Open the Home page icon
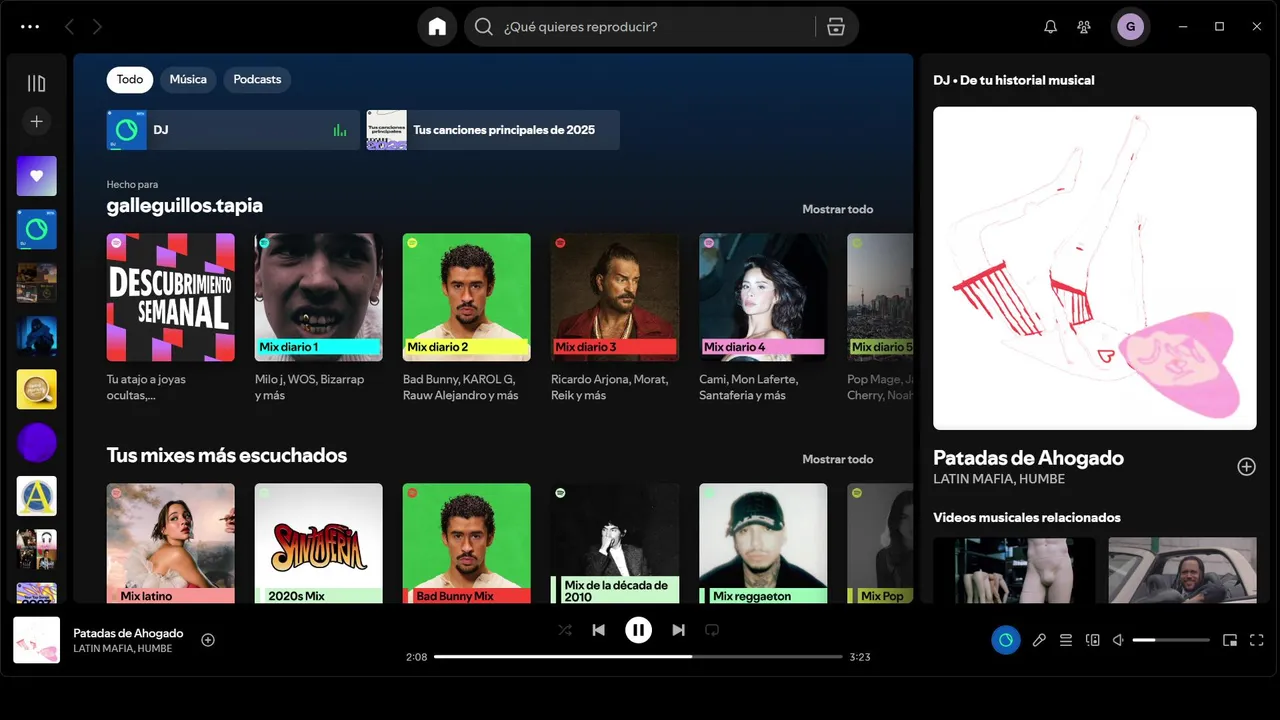The width and height of the screenshot is (1280, 720). pyautogui.click(x=437, y=27)
